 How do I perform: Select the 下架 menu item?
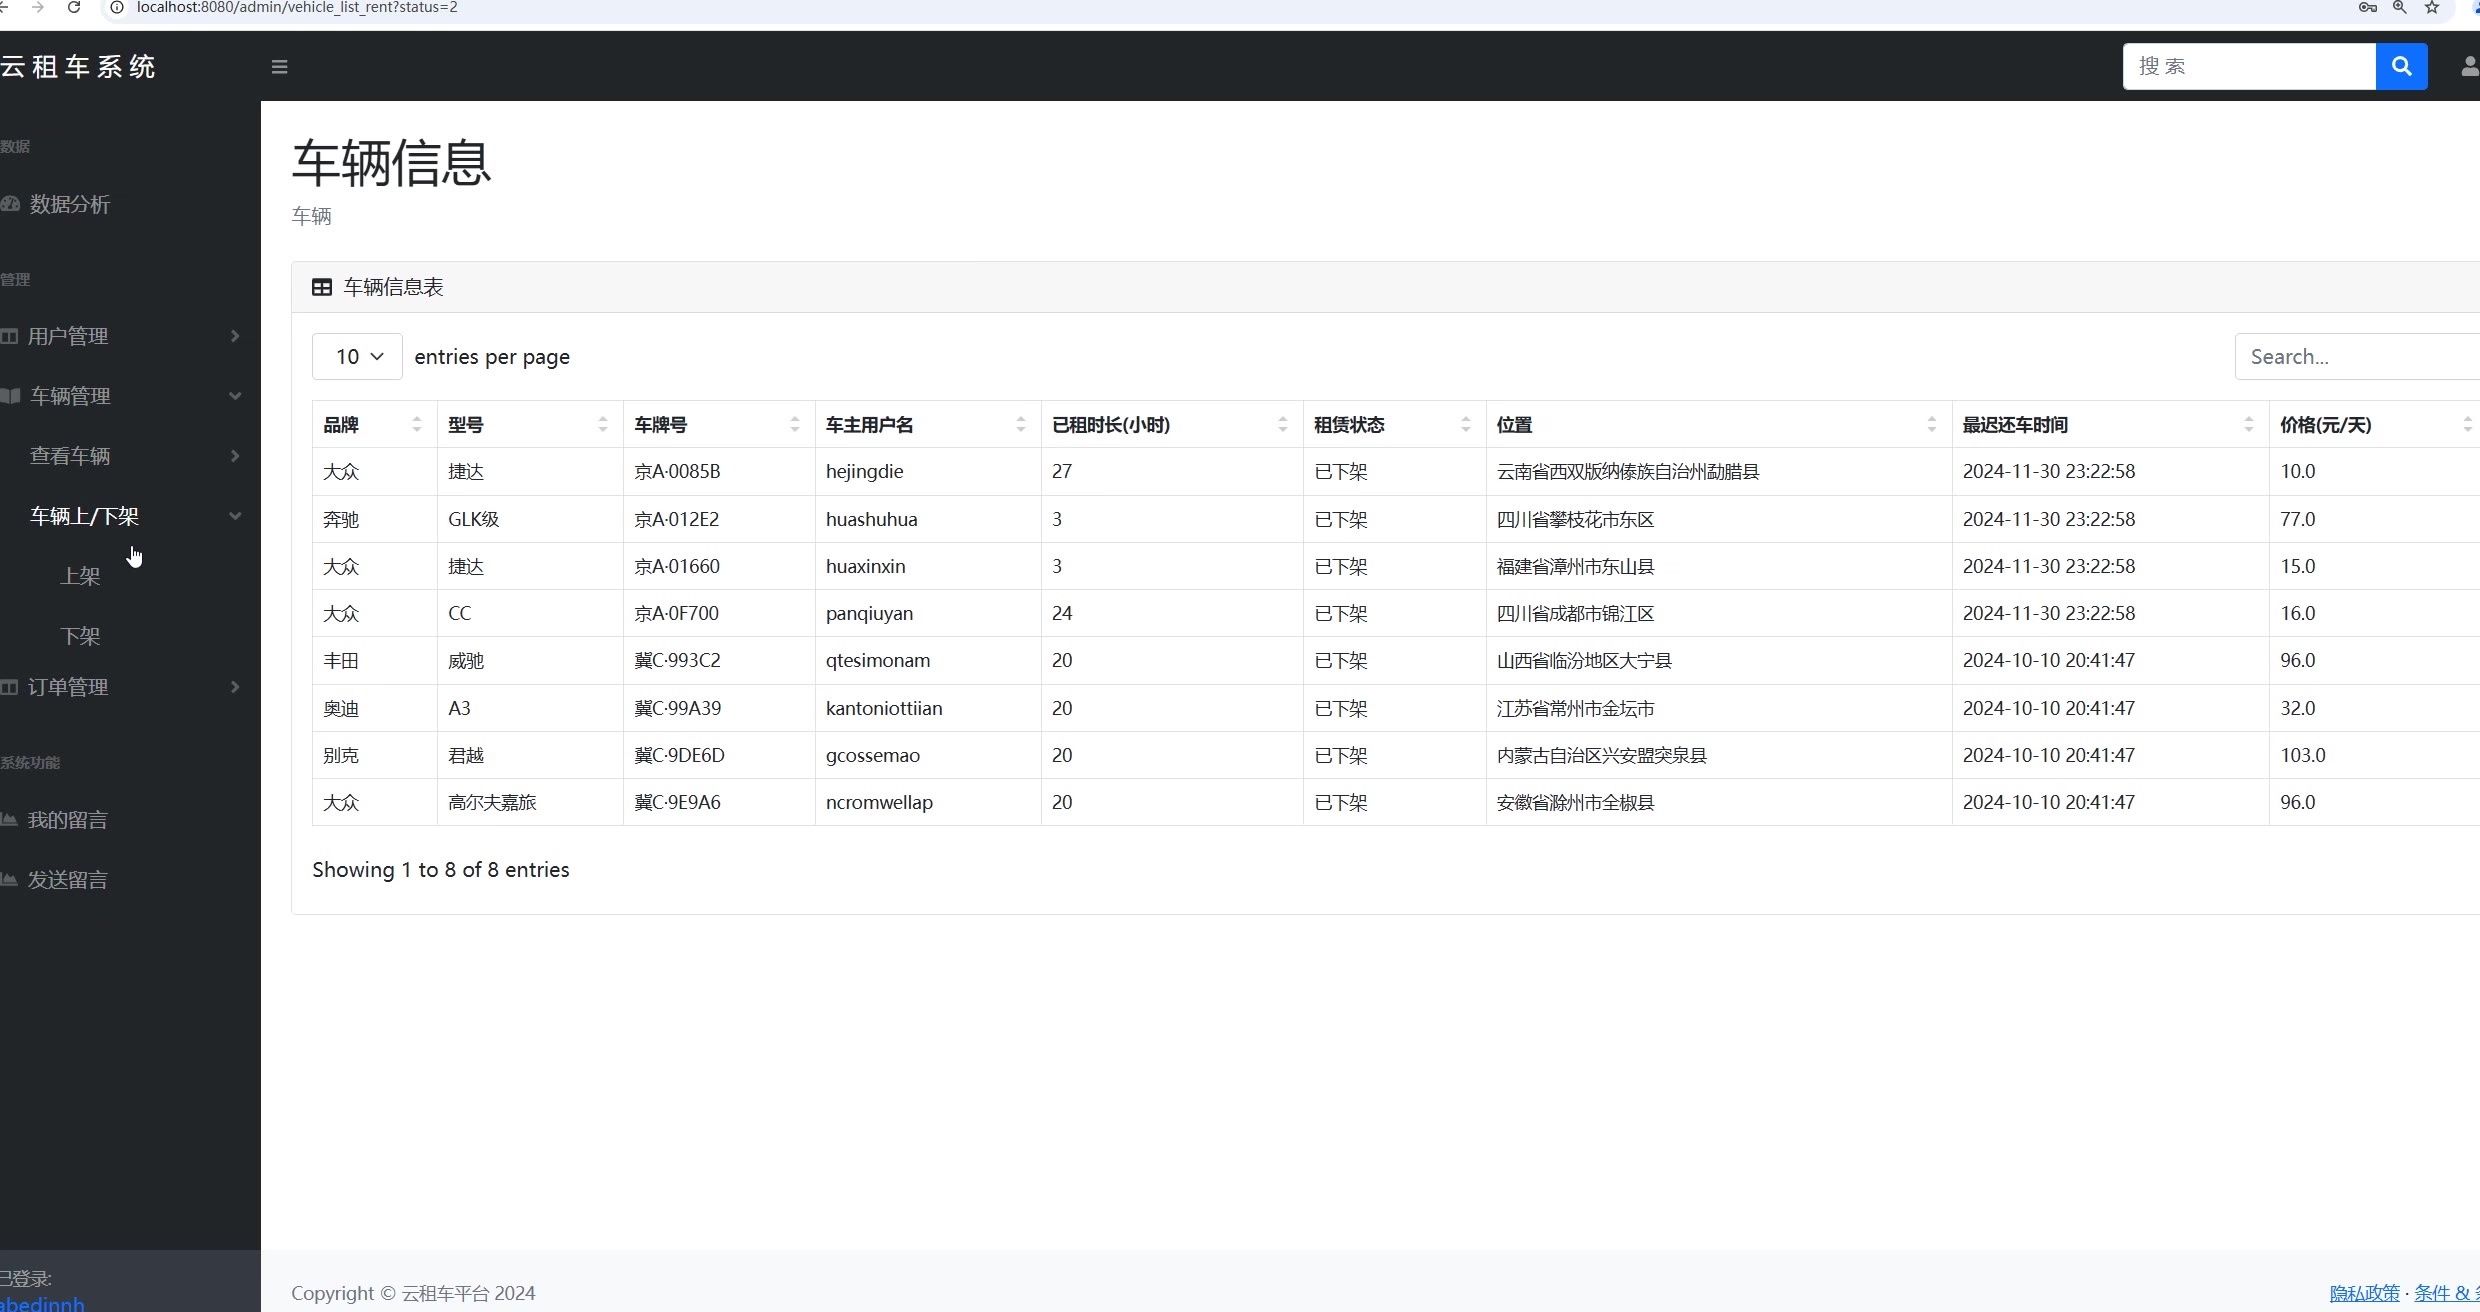[80, 636]
